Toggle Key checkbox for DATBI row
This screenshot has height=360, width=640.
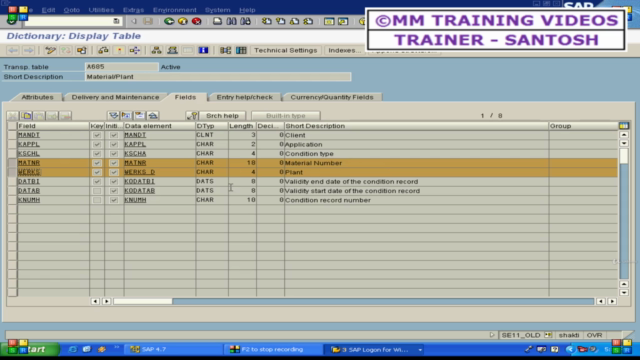coord(97,182)
